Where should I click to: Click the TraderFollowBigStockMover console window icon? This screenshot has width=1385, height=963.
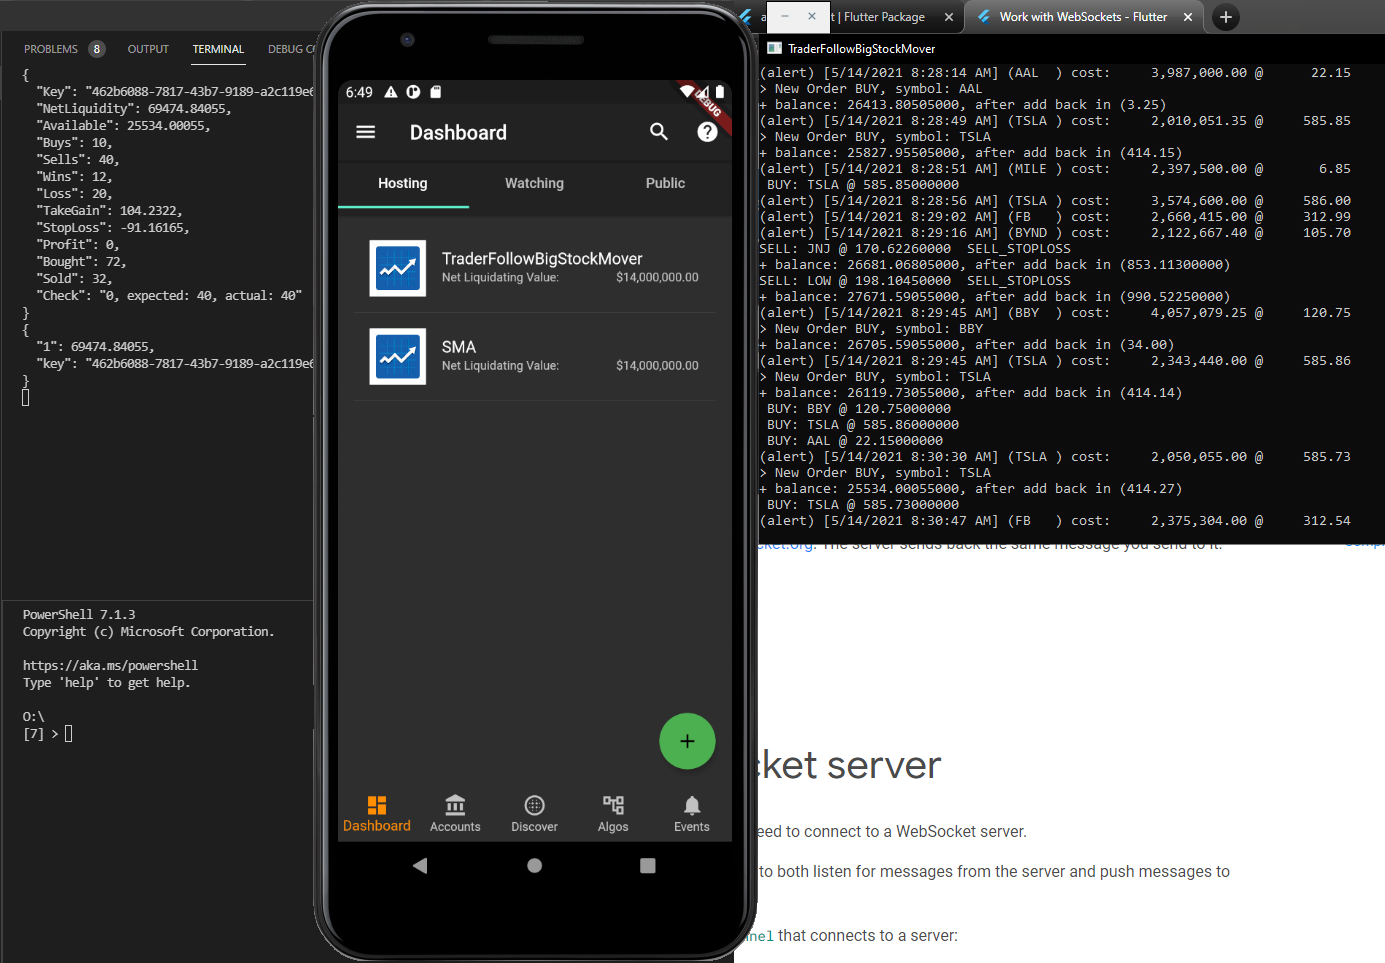point(774,48)
